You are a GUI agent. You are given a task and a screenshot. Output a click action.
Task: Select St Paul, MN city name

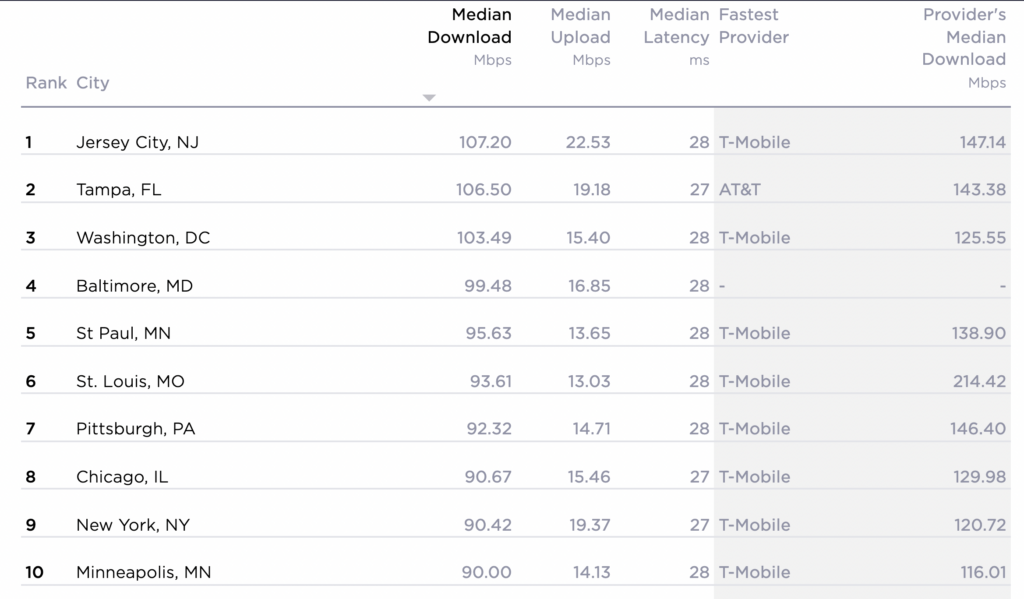123,333
